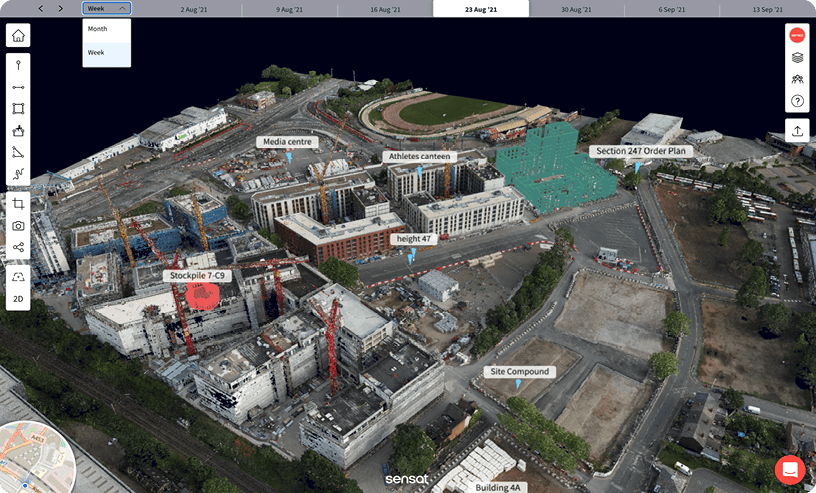Open the circular minimap thumbnail
816x493 pixels.
point(34,459)
